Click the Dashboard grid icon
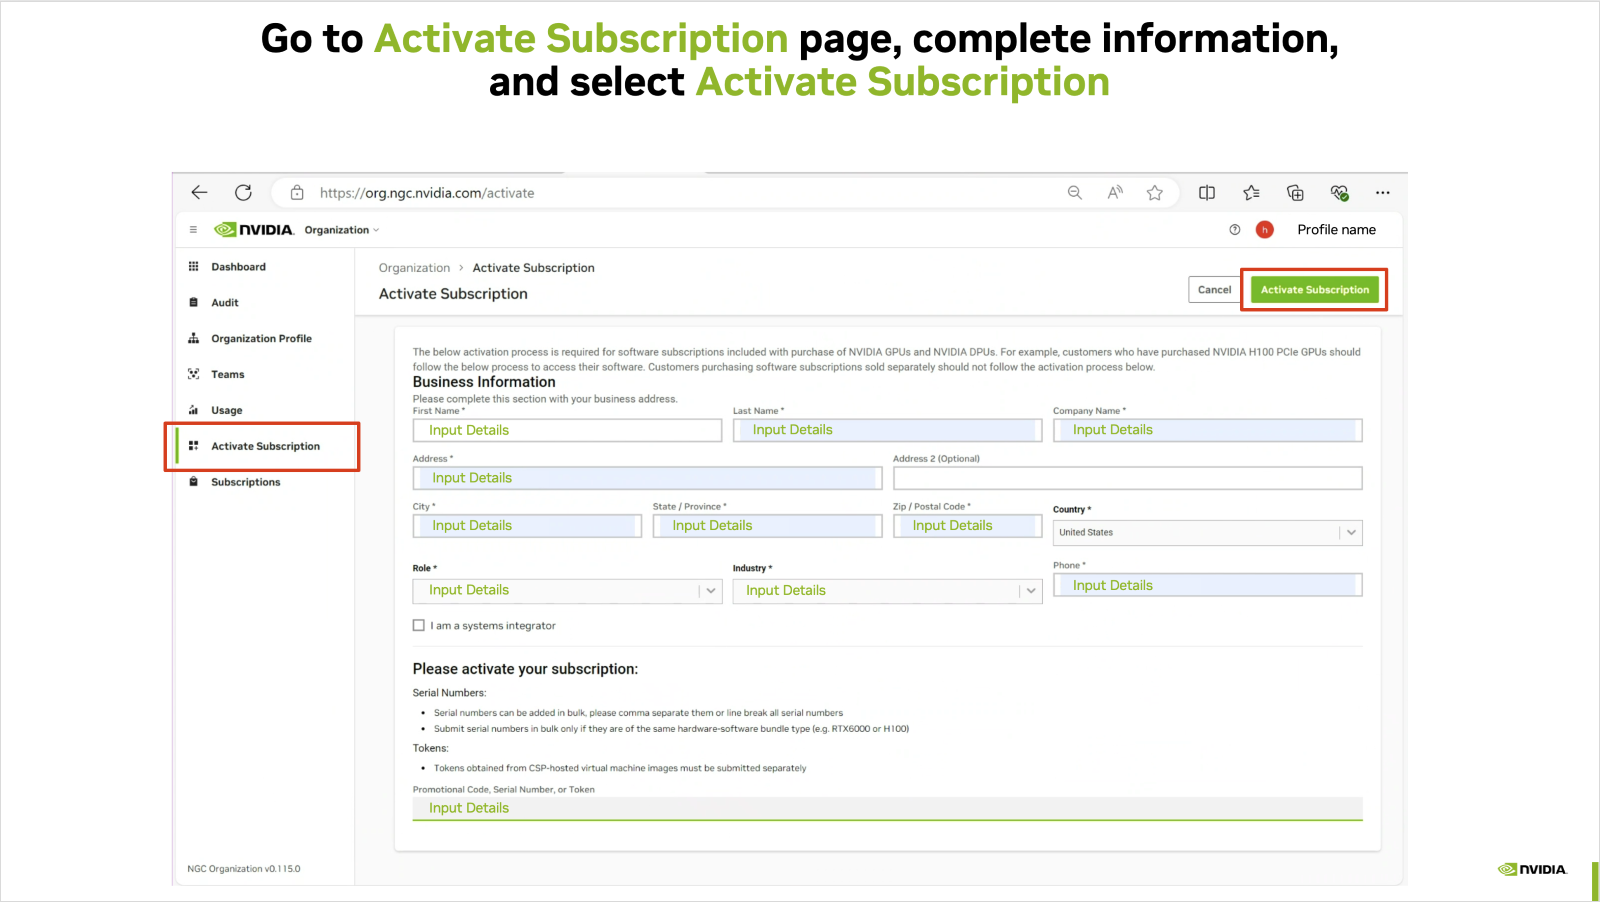 tap(194, 267)
